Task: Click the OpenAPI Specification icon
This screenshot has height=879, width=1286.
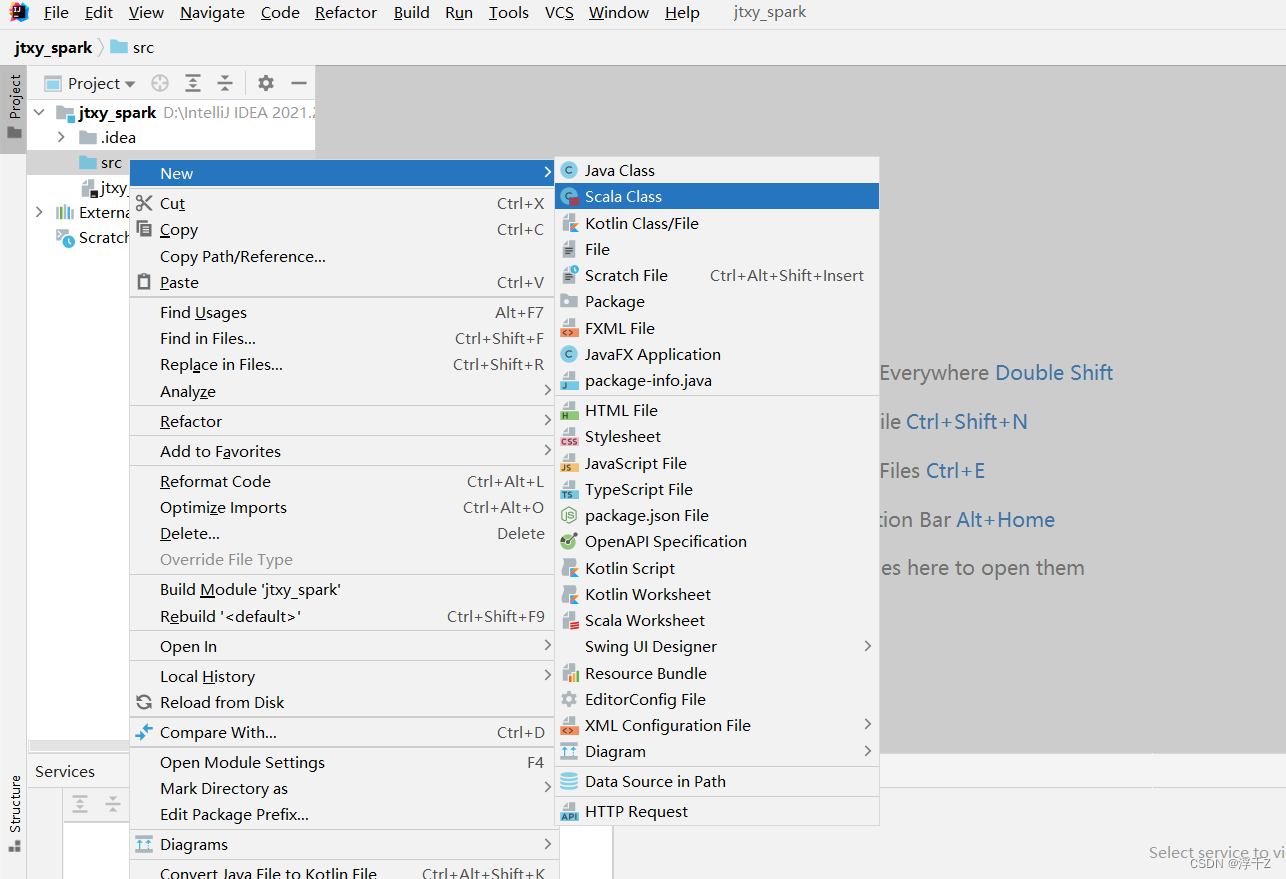Action: (x=569, y=541)
